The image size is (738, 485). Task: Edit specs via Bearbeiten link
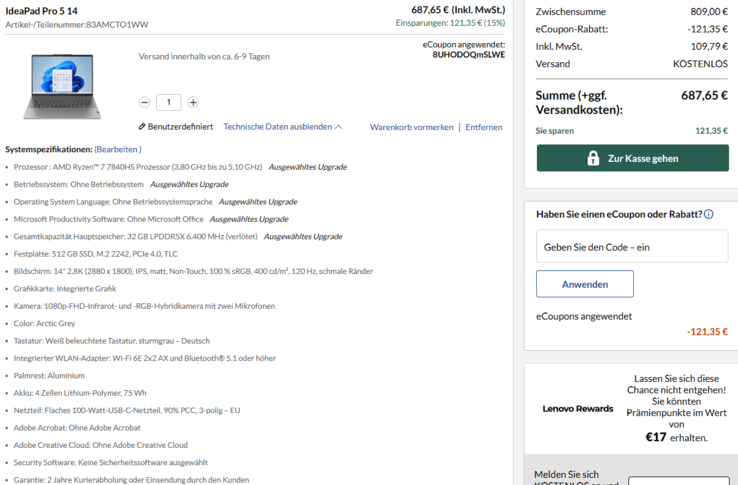pos(118,149)
